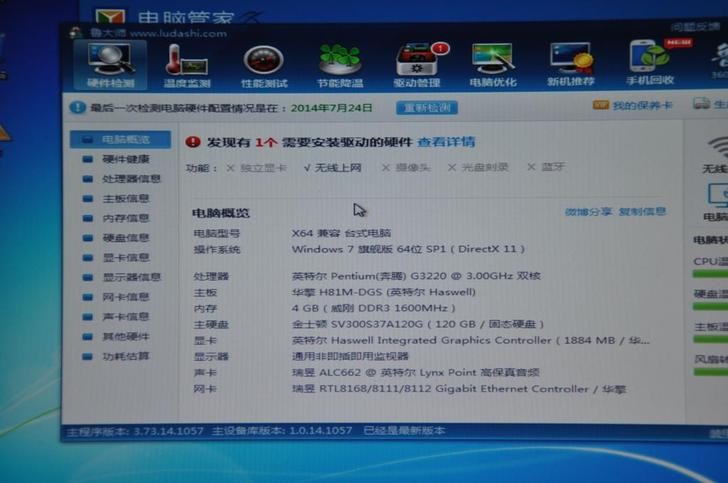Click the www.ludashi.com title text
Viewport: 728px width, 483px height.
[x=178, y=33]
